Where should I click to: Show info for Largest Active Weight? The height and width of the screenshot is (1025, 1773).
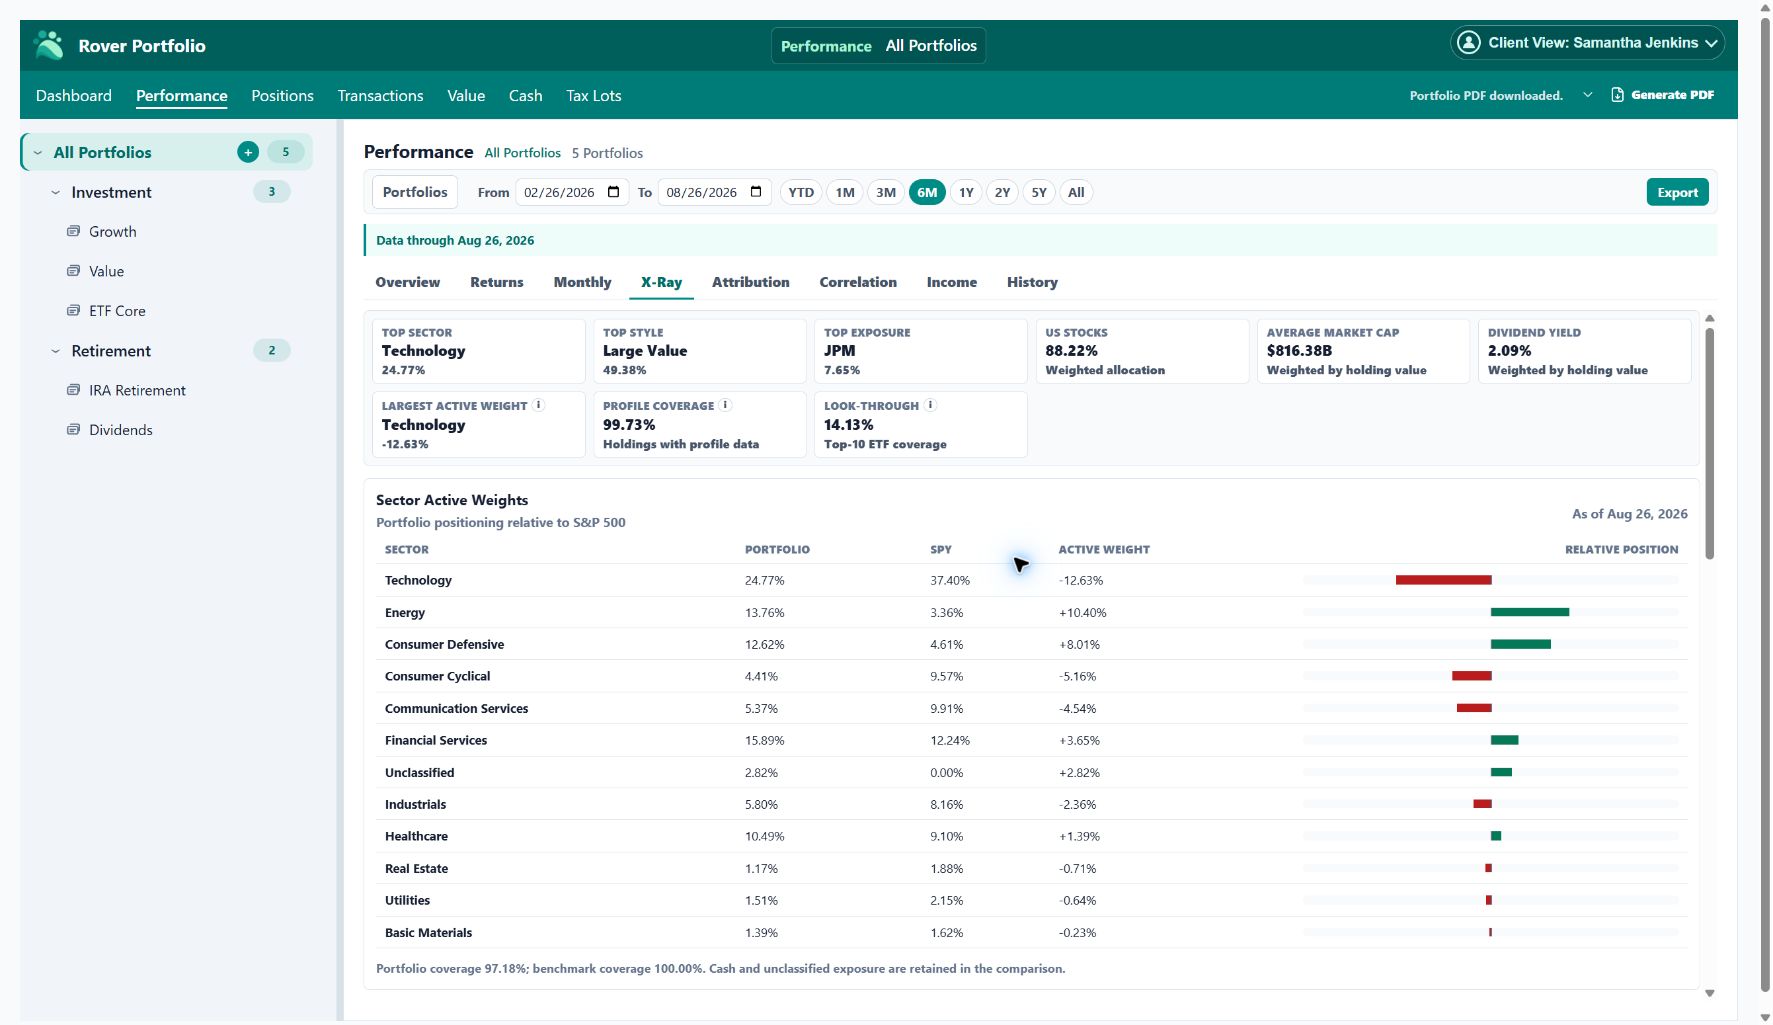click(x=538, y=405)
